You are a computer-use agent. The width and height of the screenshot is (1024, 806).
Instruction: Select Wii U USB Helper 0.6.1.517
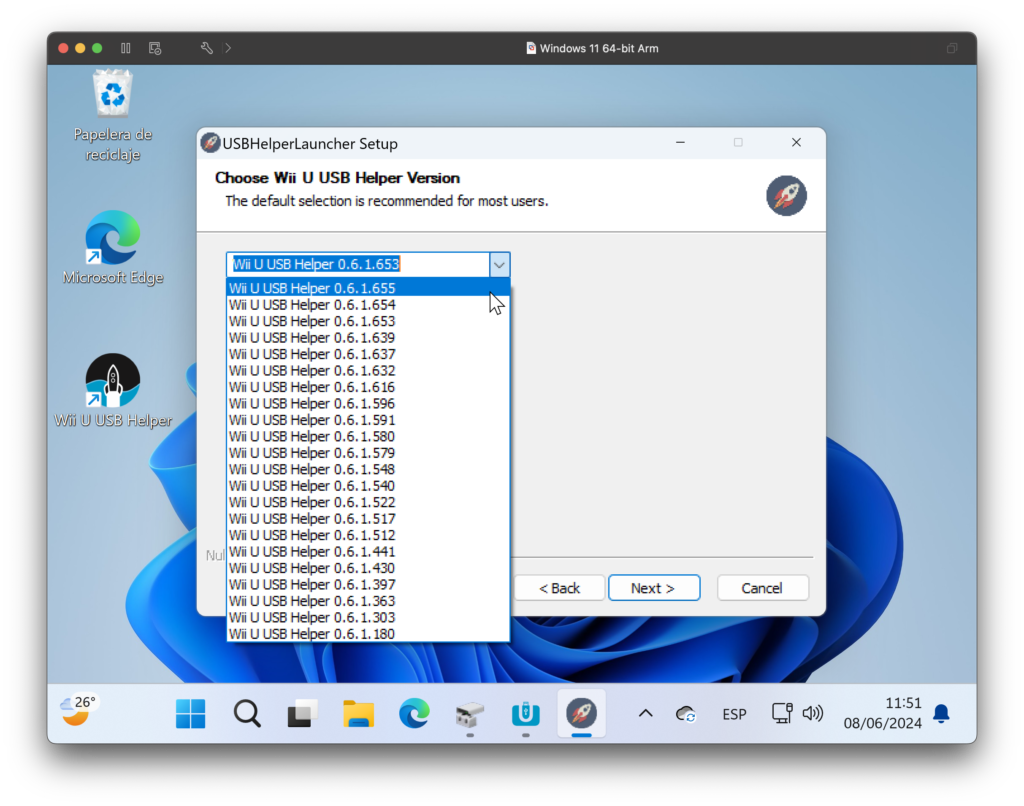pyautogui.click(x=368, y=518)
